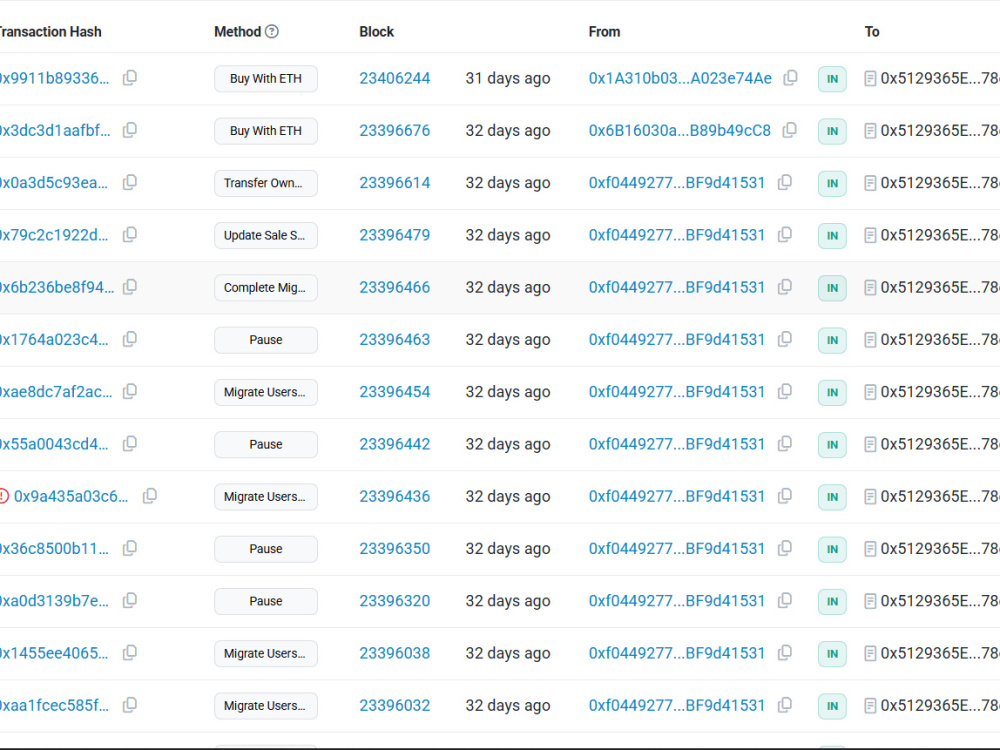Click Migrate Users... badge in block 23396454 row
This screenshot has width=1000, height=750.
[266, 392]
